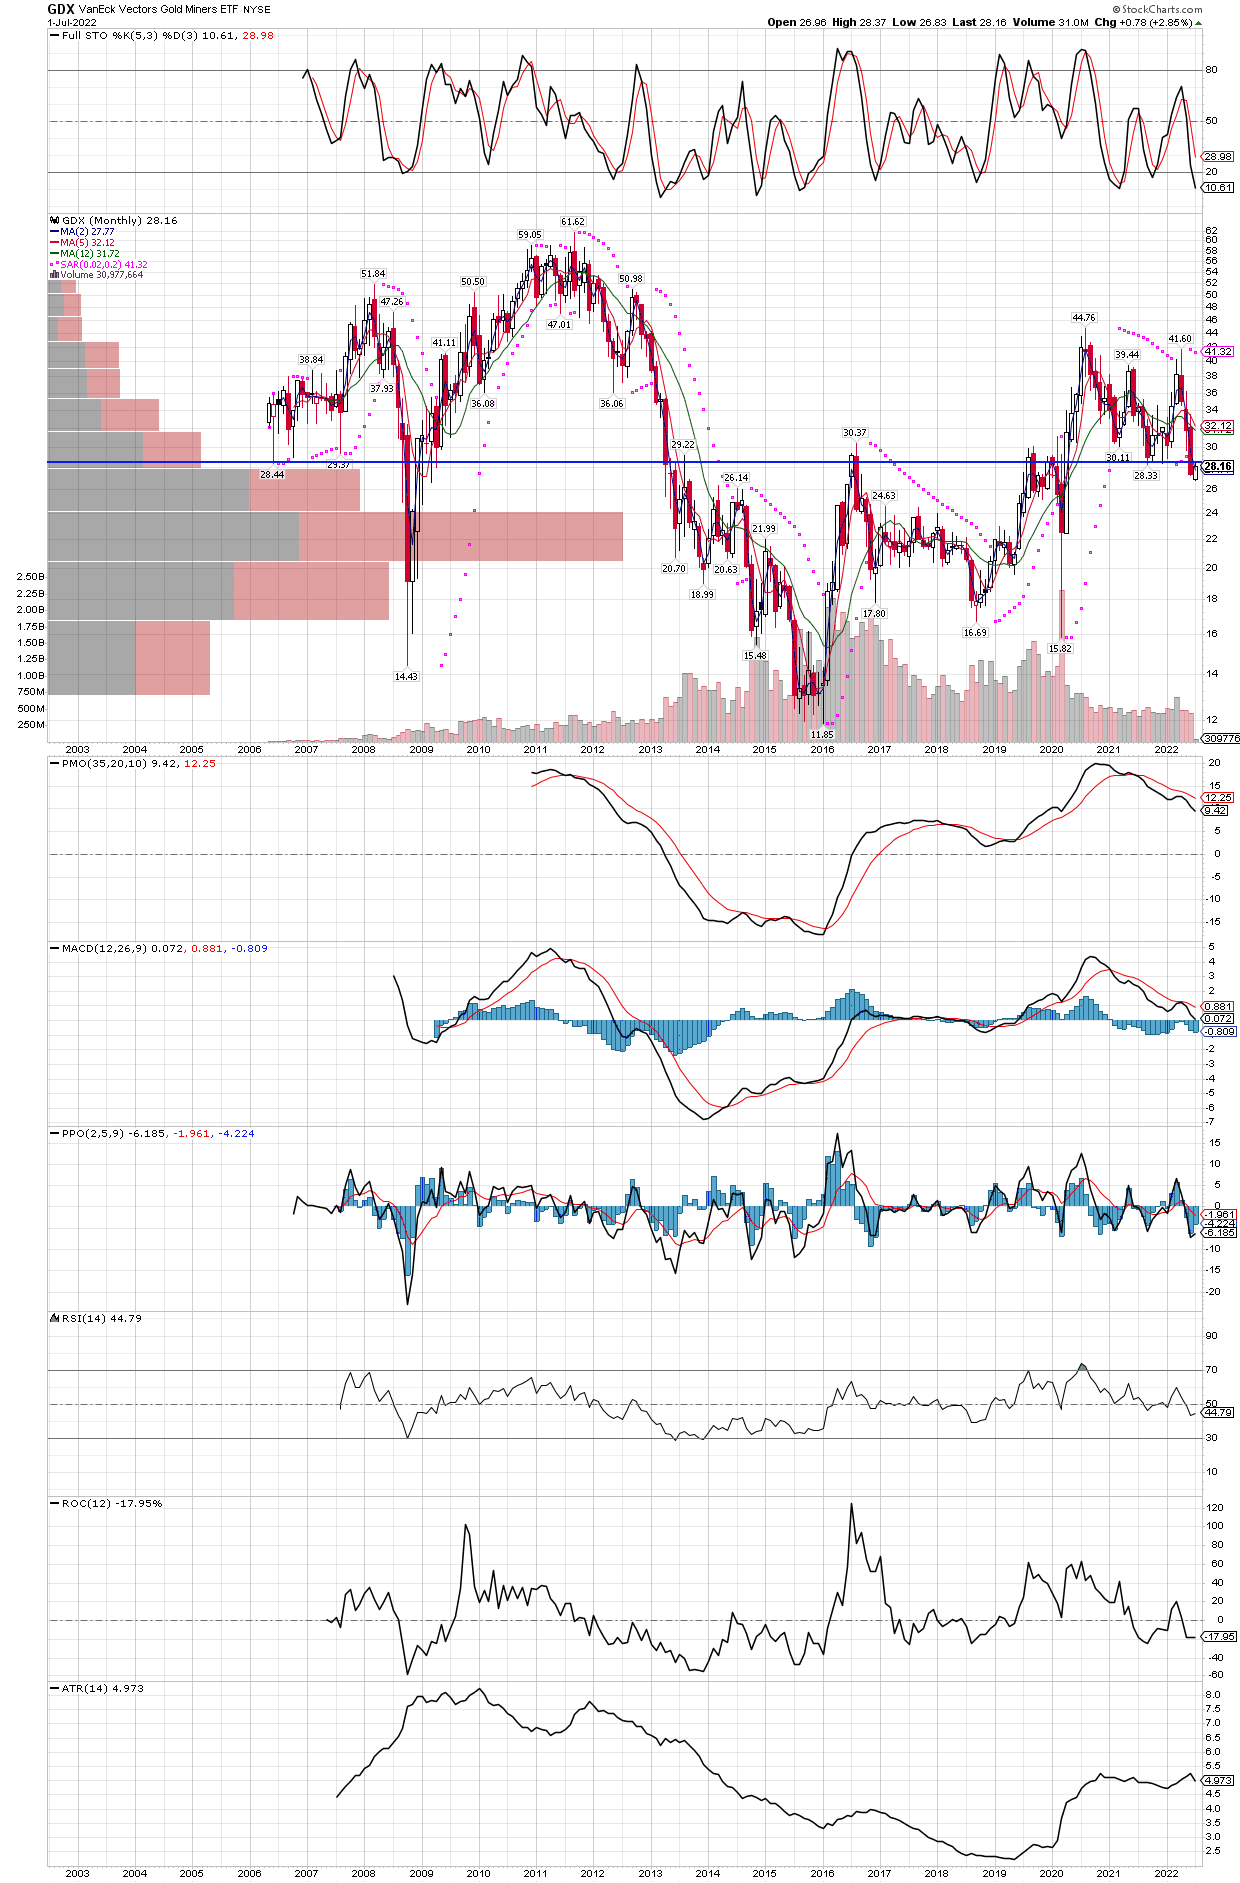1240x1883 pixels.
Task: Select the ROC(12) -17.95% indicator label
Action: pyautogui.click(x=111, y=1503)
